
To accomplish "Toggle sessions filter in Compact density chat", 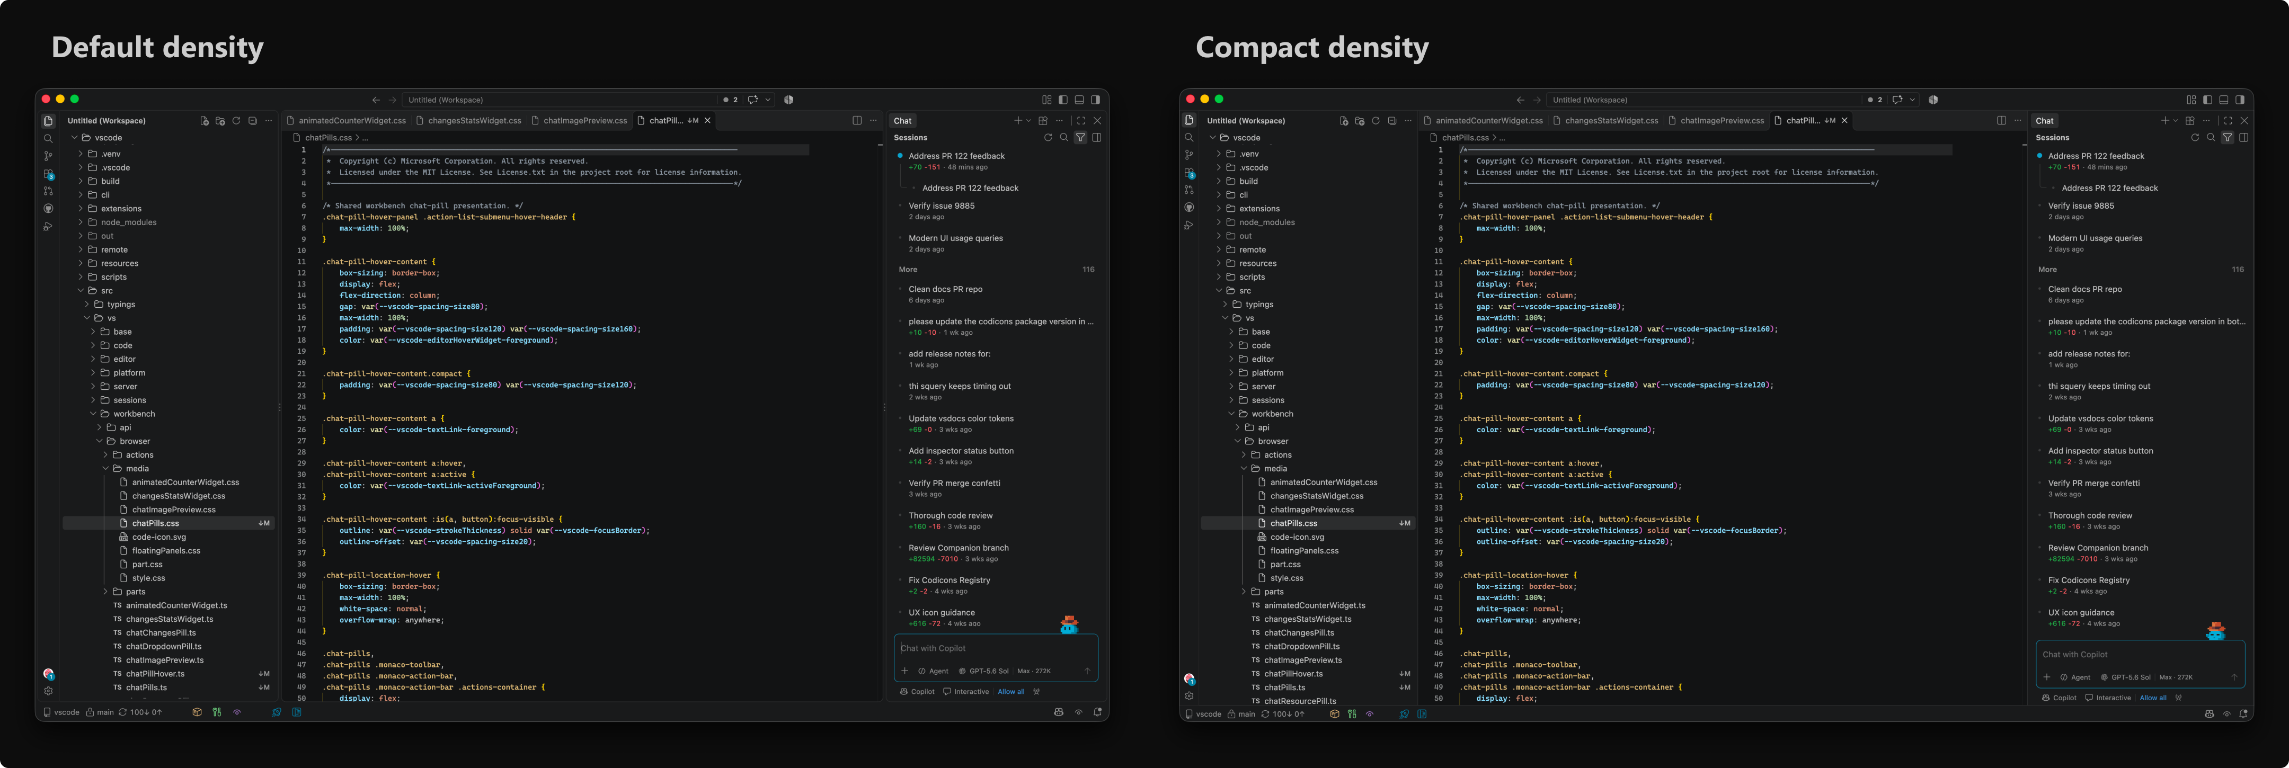I will tap(2227, 138).
